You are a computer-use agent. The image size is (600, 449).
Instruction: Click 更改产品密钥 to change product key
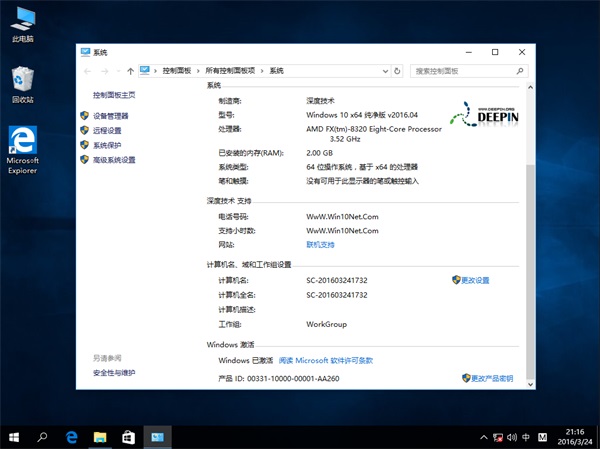[x=491, y=379]
